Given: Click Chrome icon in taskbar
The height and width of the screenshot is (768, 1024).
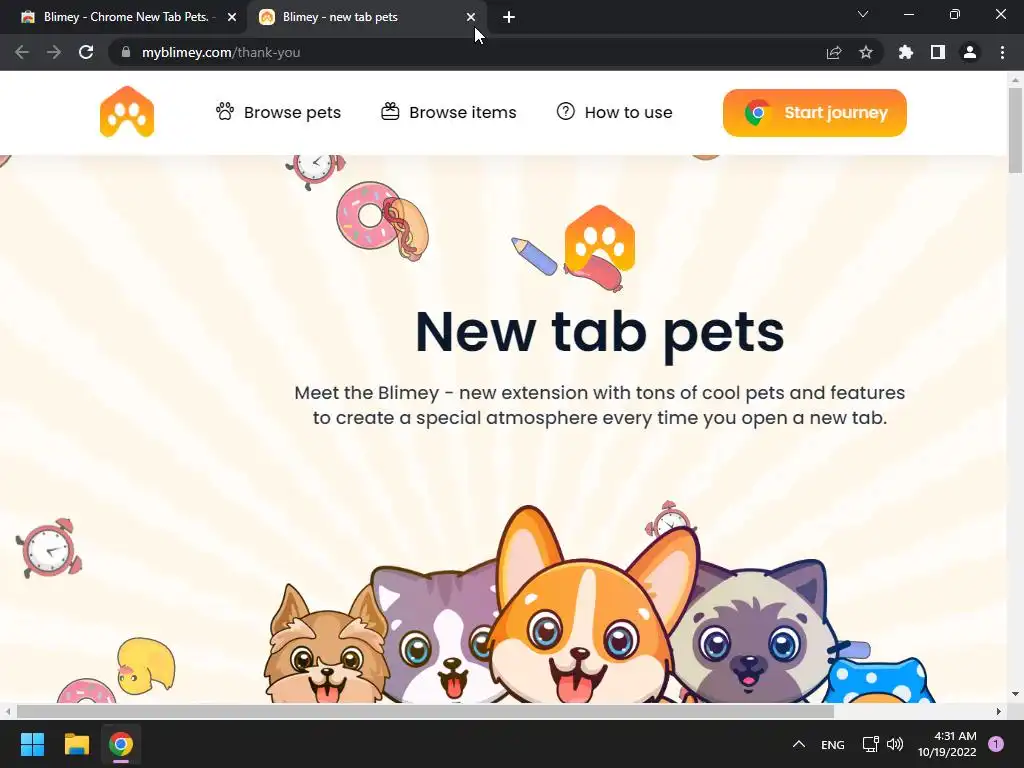Looking at the screenshot, I should coord(121,744).
